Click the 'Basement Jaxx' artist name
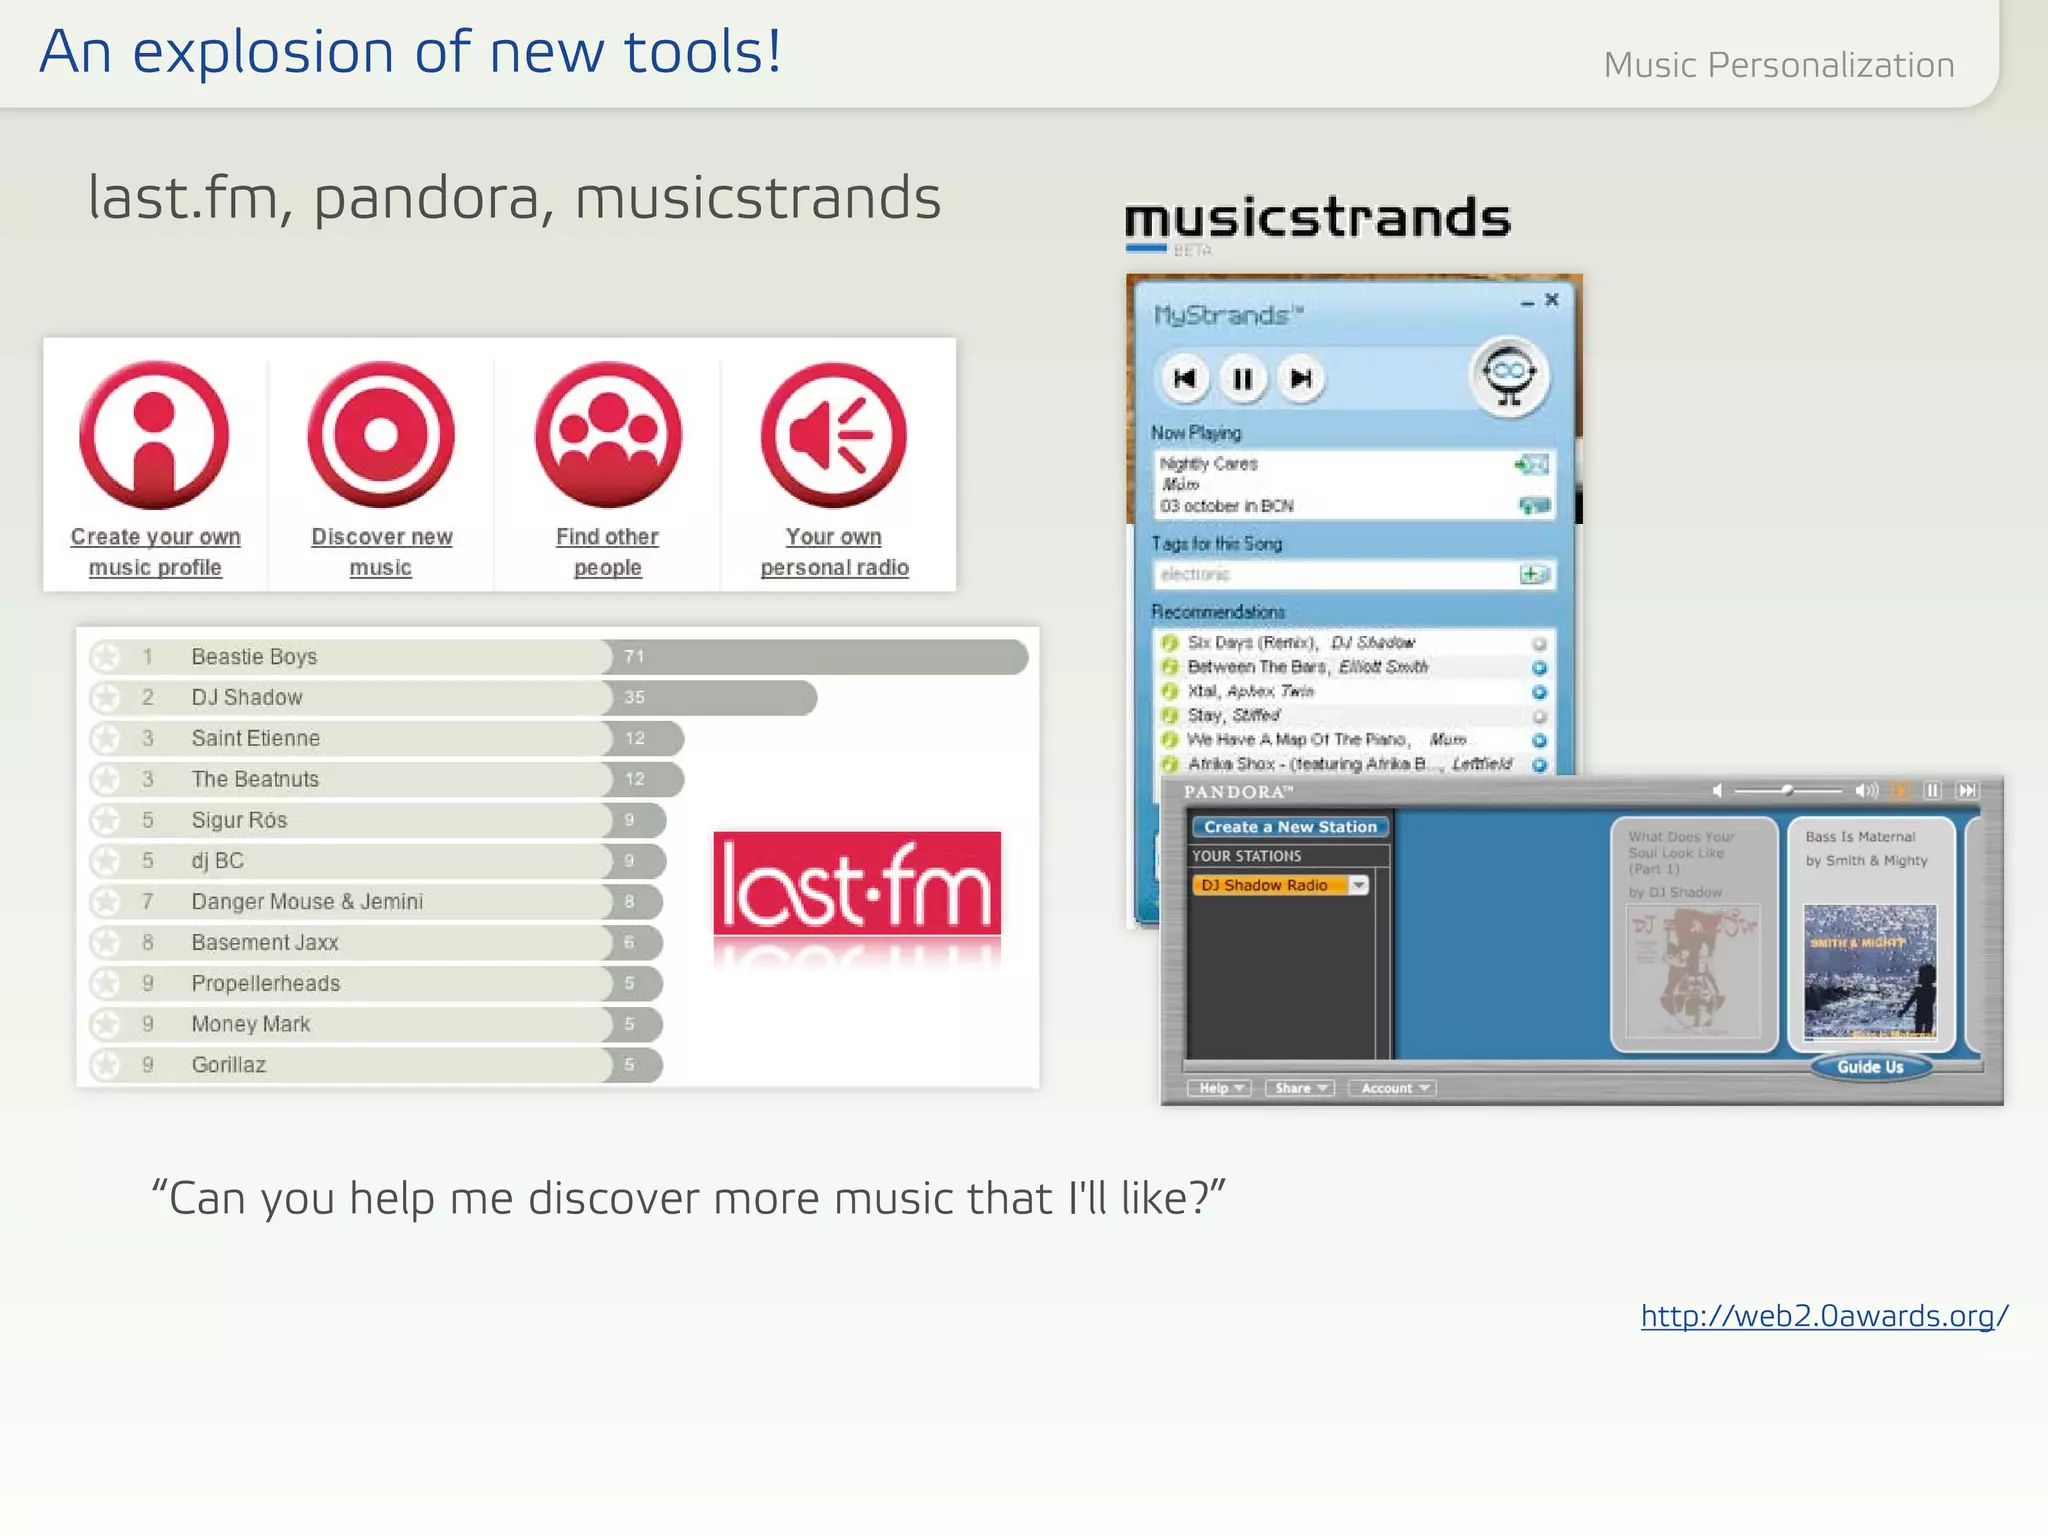The image size is (2048, 1536). pyautogui.click(x=265, y=943)
